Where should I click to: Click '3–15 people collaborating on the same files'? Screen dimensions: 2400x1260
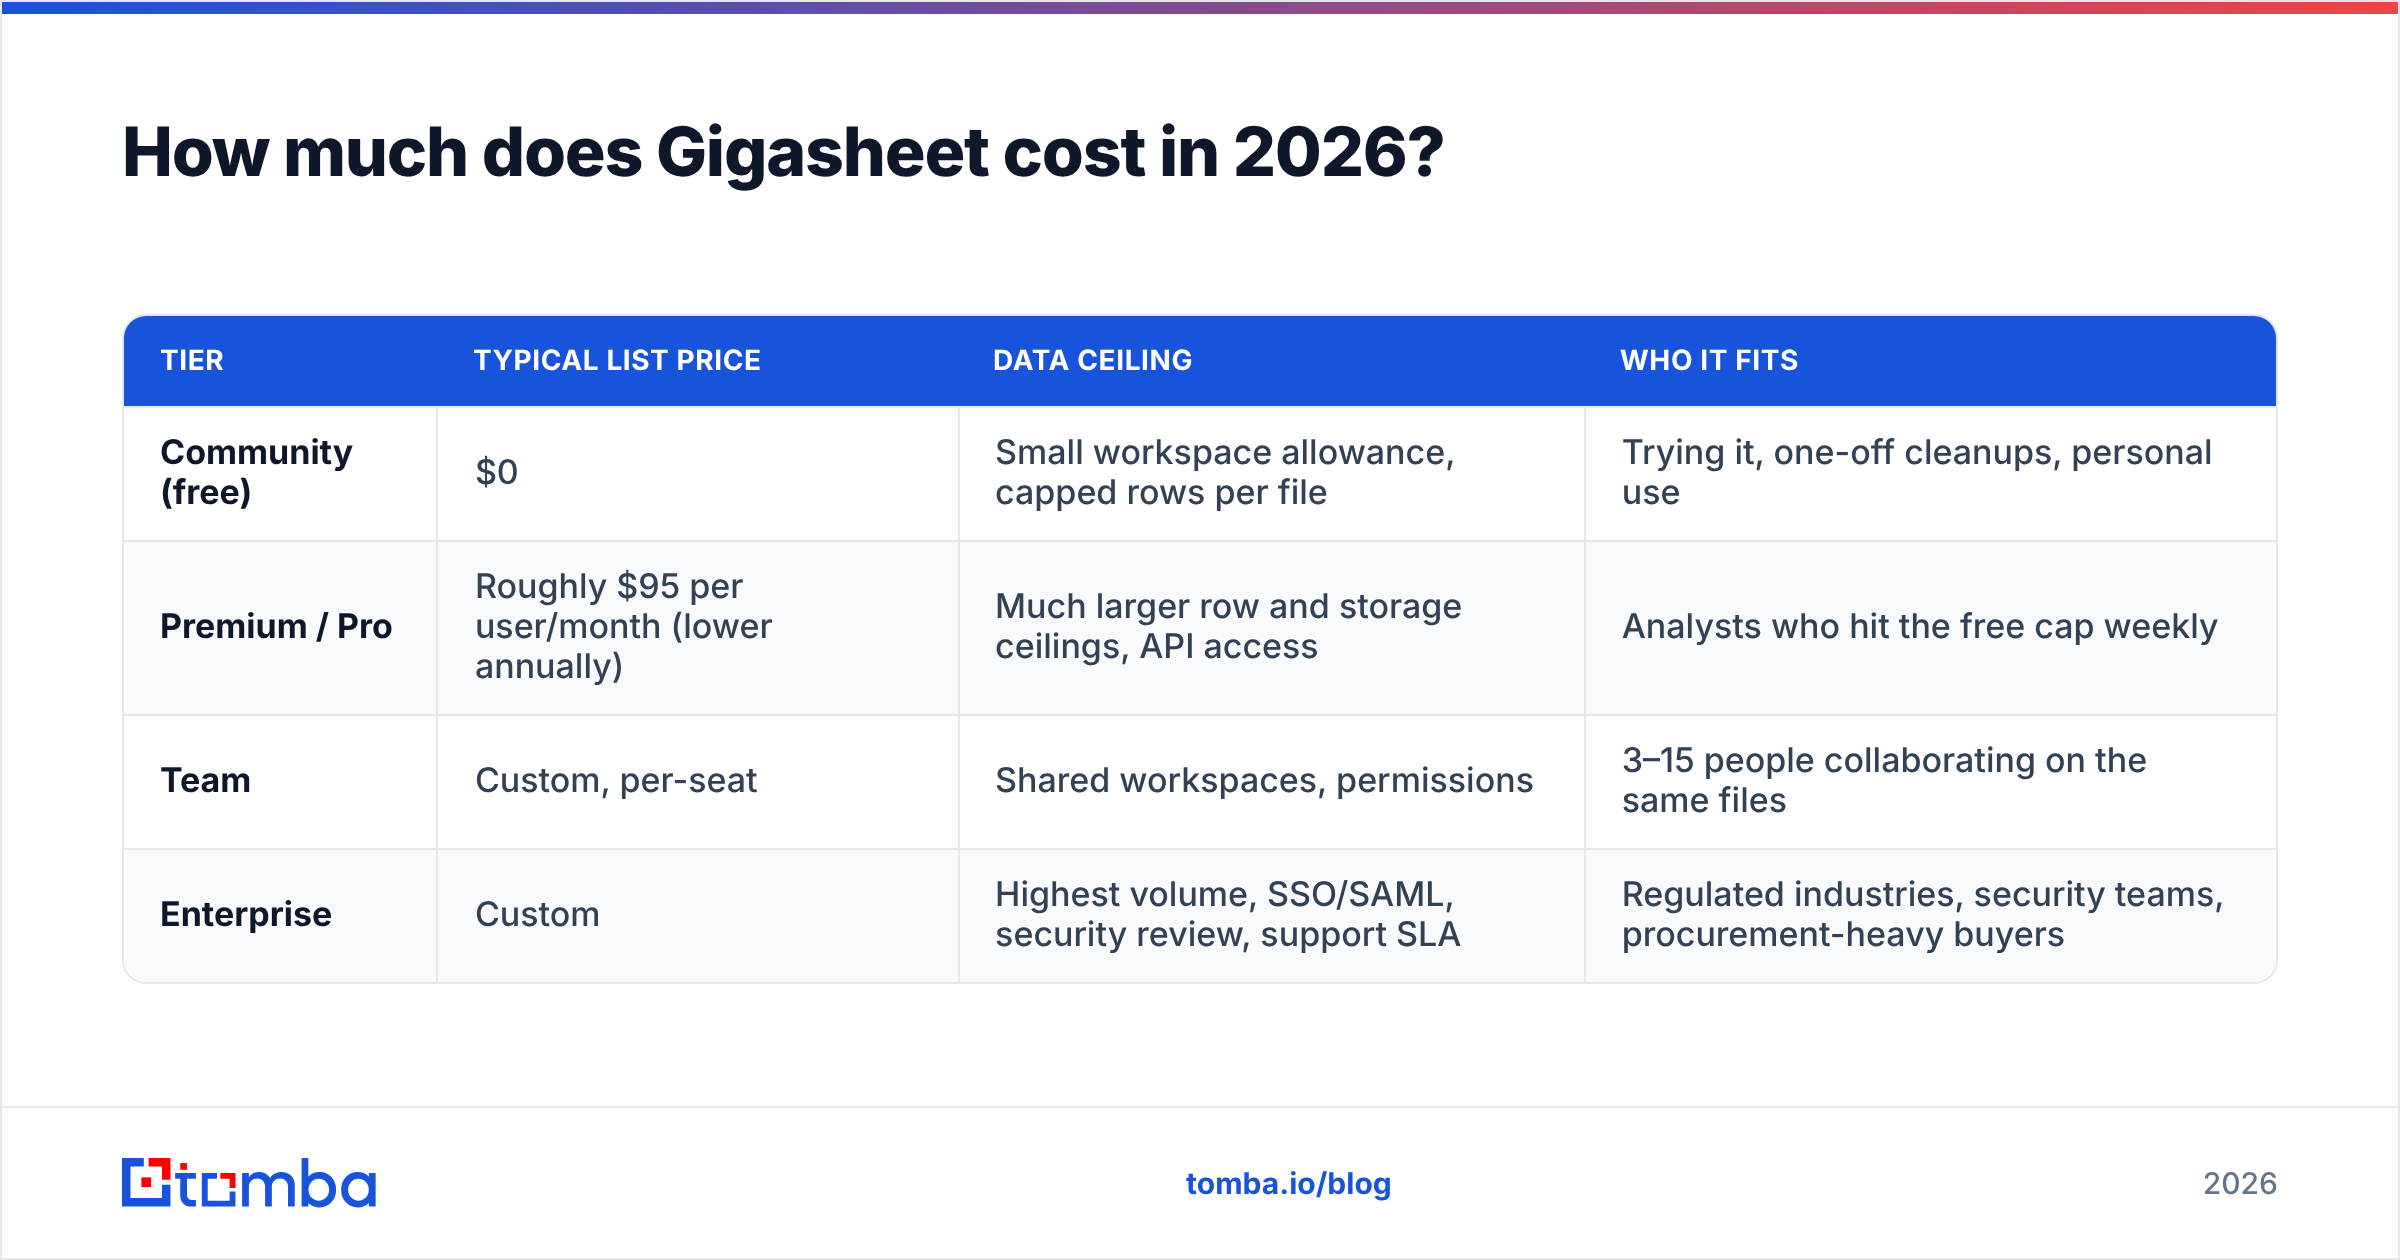(x=1931, y=781)
